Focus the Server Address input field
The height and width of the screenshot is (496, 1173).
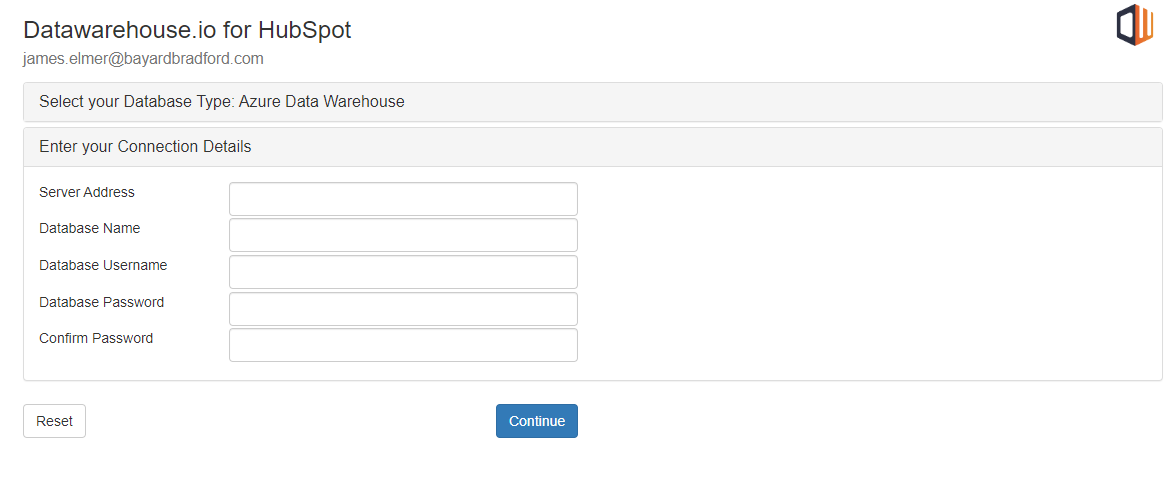pyautogui.click(x=403, y=199)
